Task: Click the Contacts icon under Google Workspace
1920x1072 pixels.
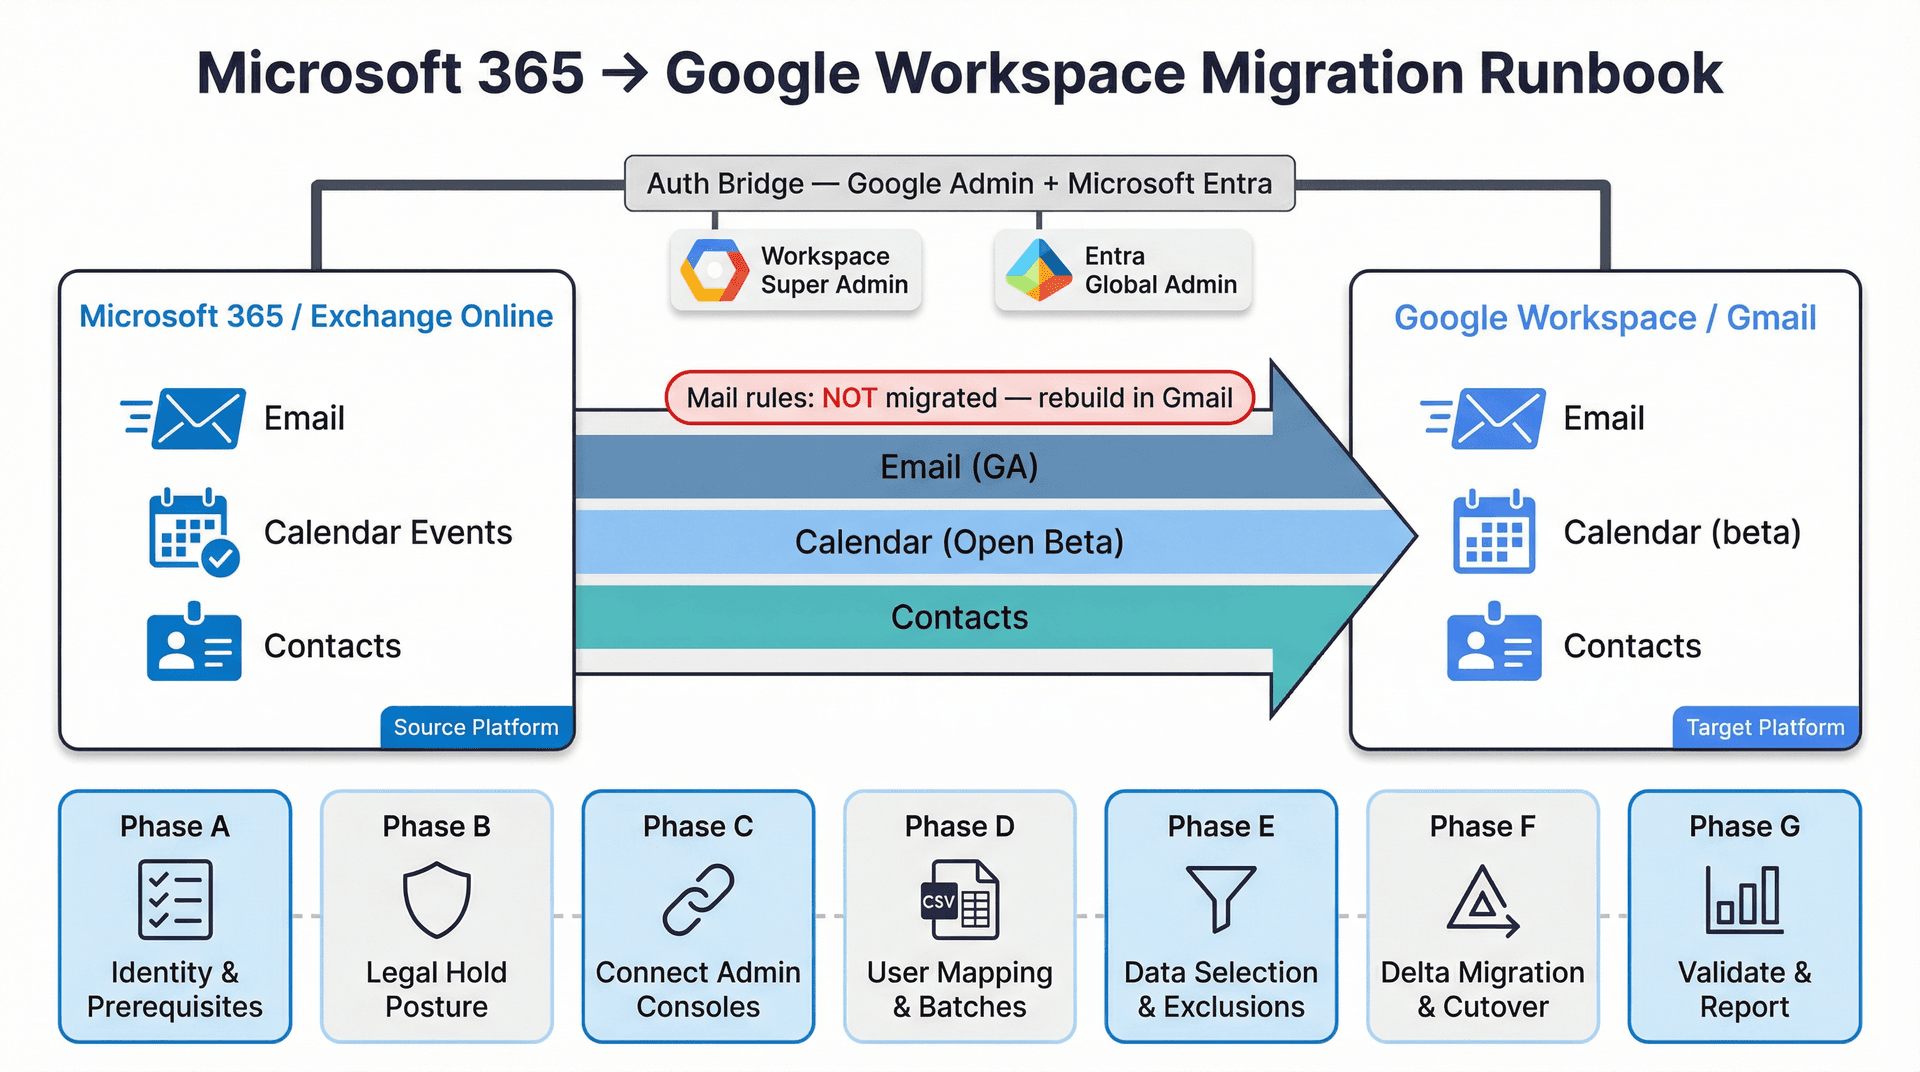Action: coord(1493,646)
